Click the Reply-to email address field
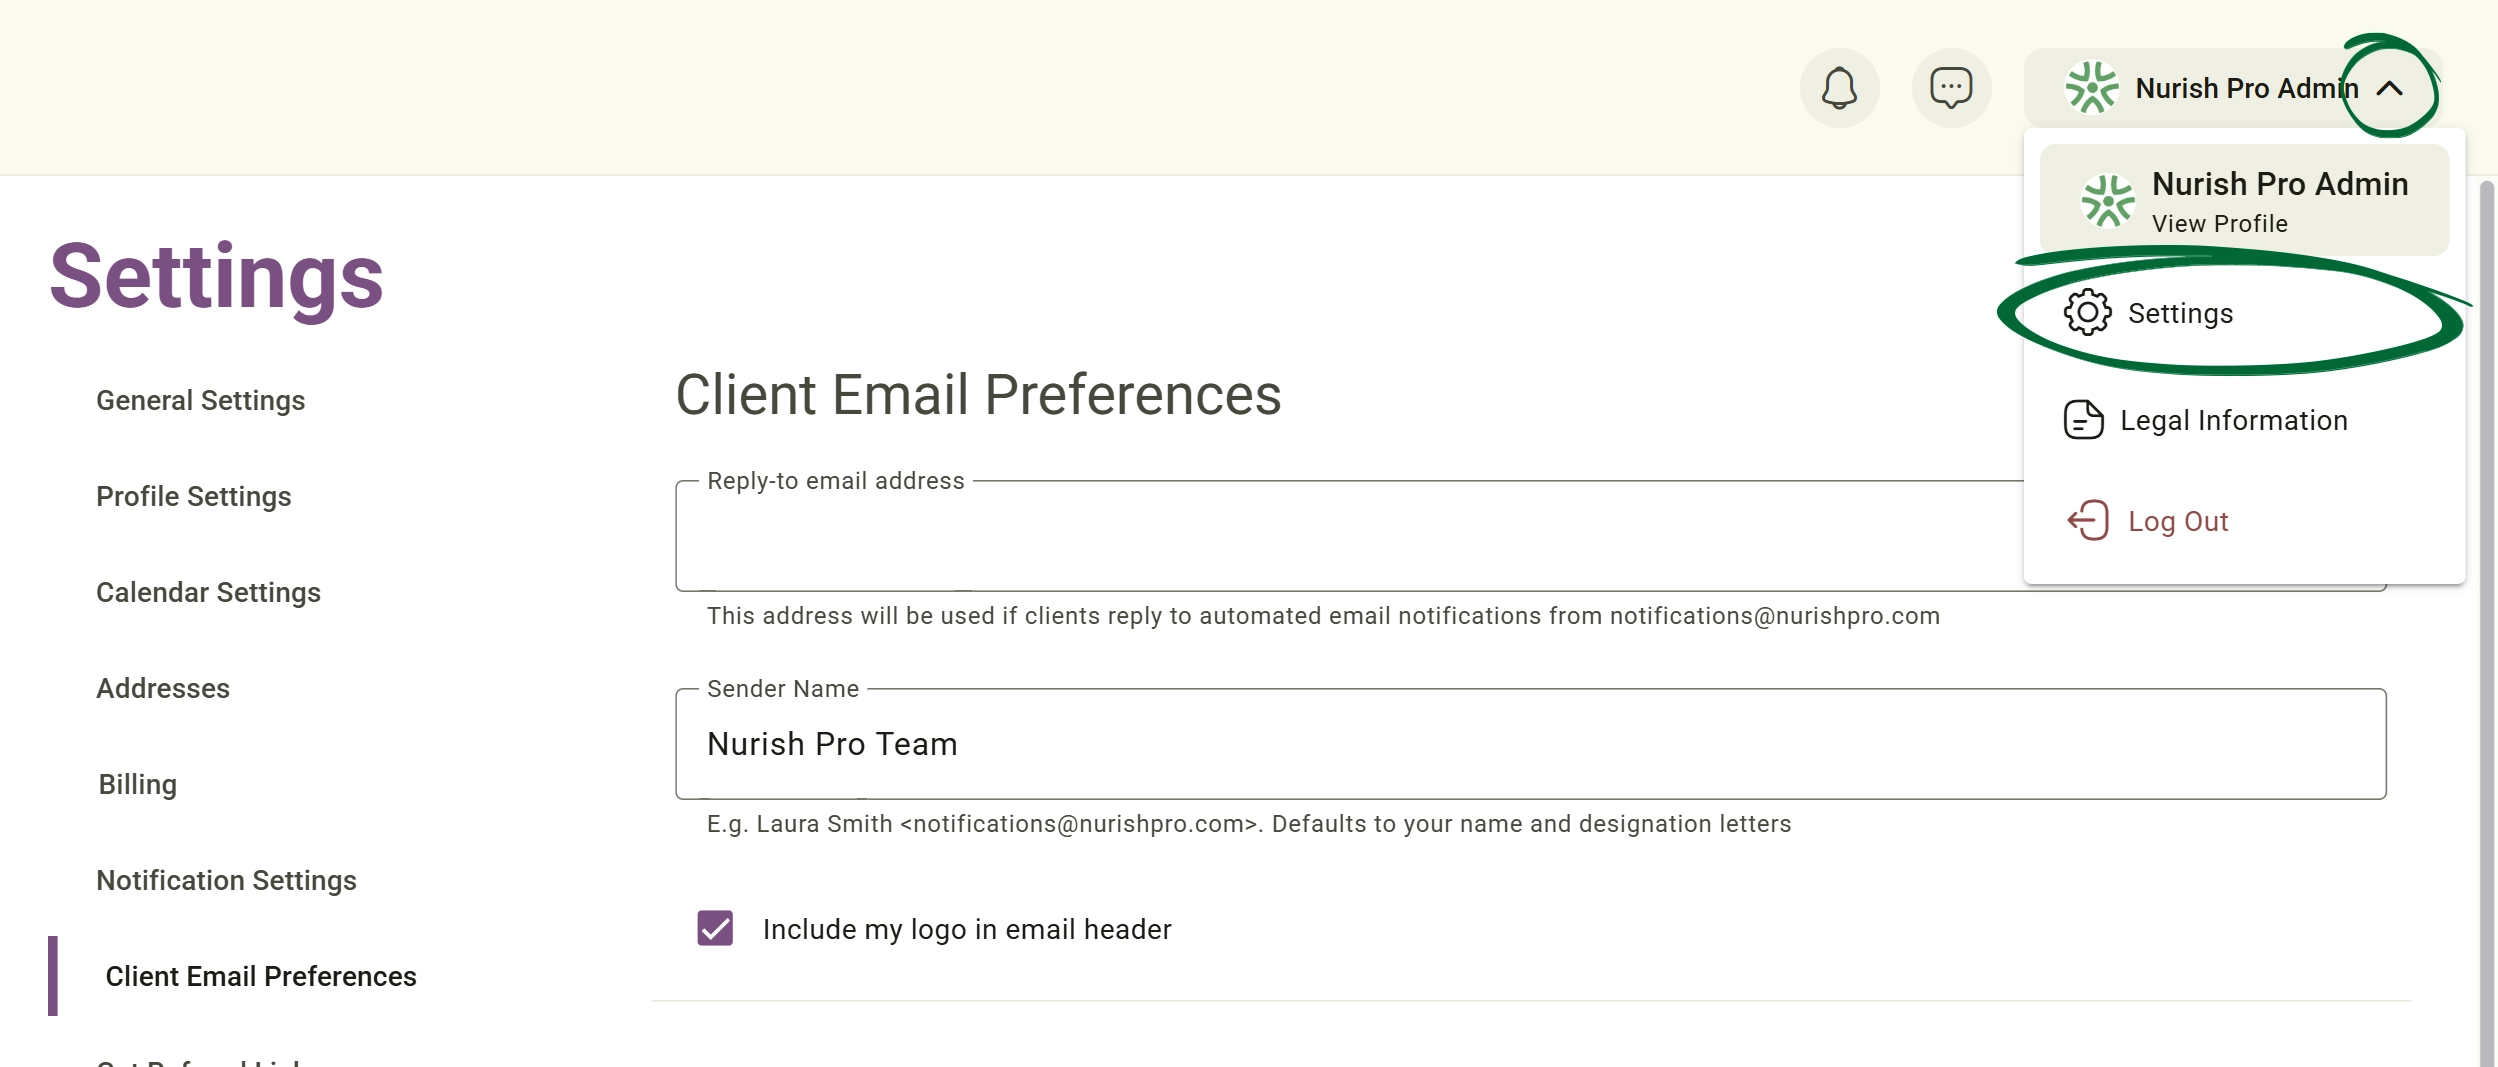This screenshot has height=1067, width=2498. [1350, 536]
